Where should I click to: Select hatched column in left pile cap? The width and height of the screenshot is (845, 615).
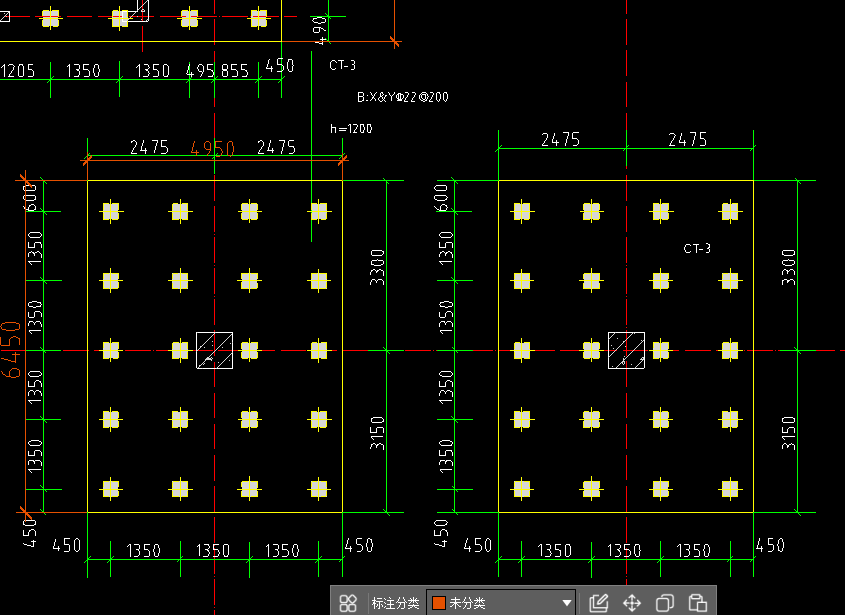(214, 350)
